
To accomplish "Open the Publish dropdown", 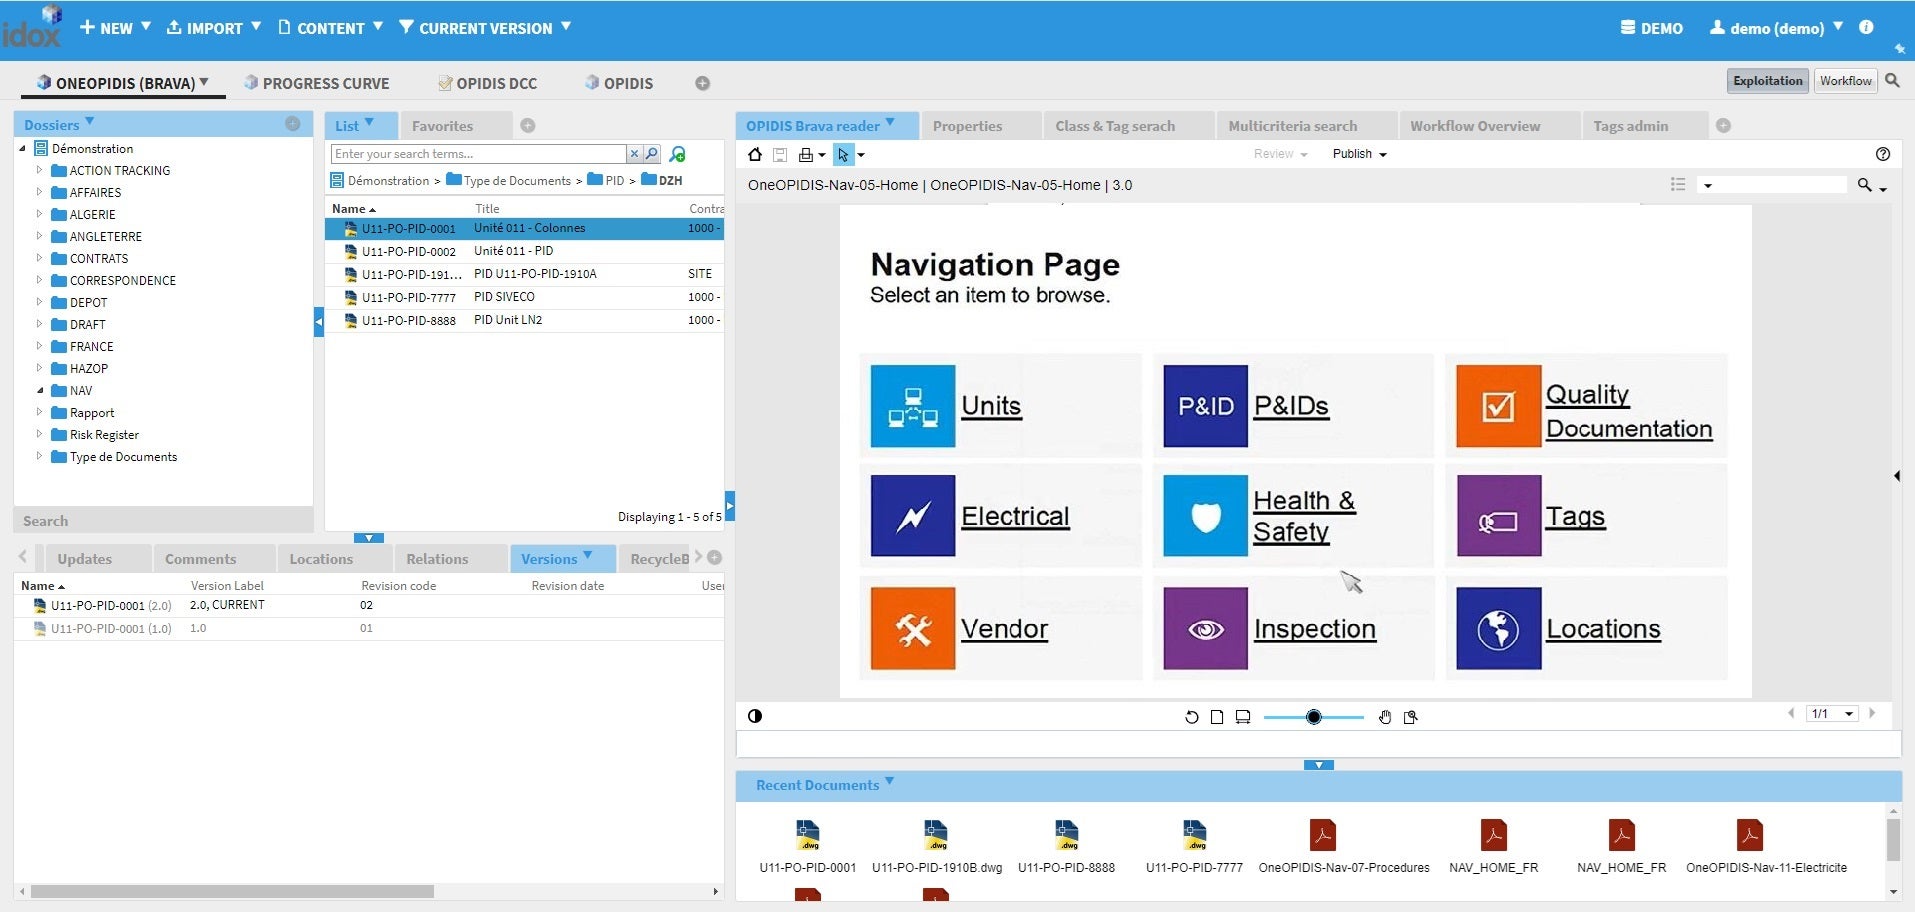I will tap(1359, 154).
